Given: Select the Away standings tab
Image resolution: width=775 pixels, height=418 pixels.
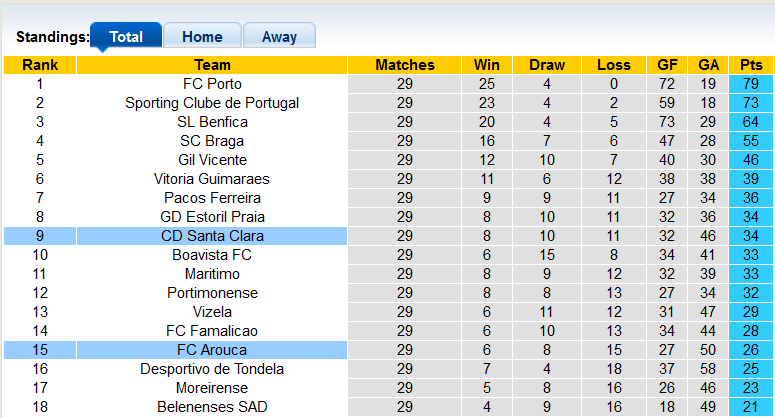Looking at the screenshot, I should pos(279,37).
